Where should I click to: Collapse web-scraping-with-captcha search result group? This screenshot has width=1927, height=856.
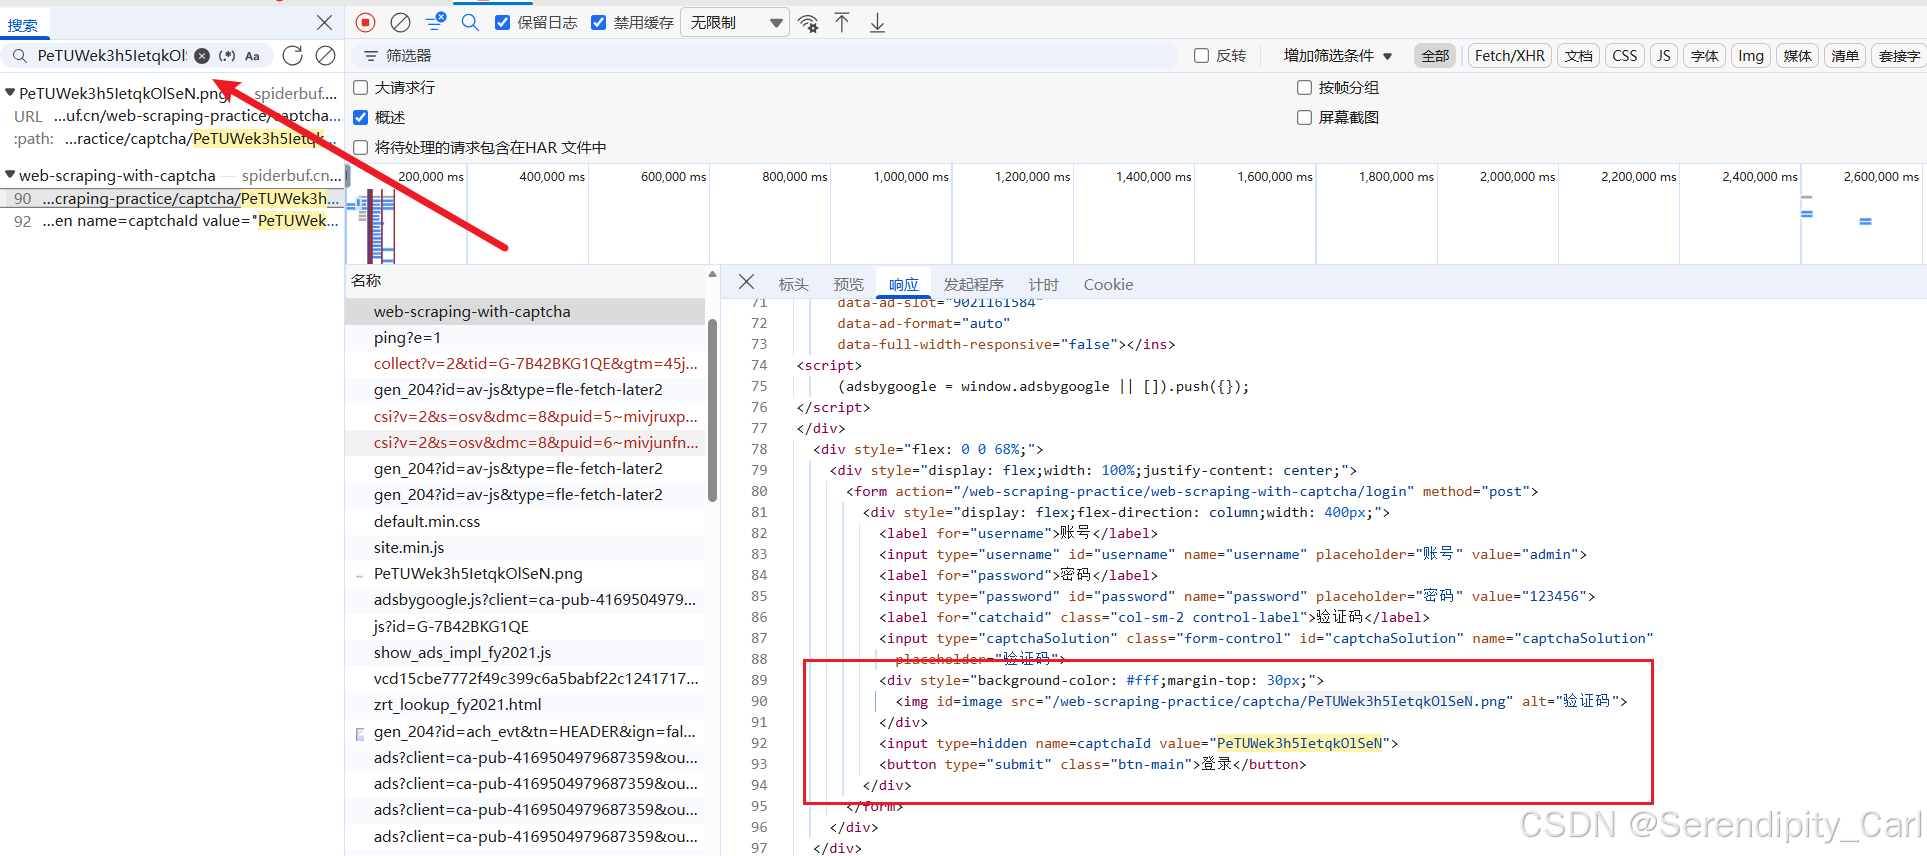coord(10,175)
